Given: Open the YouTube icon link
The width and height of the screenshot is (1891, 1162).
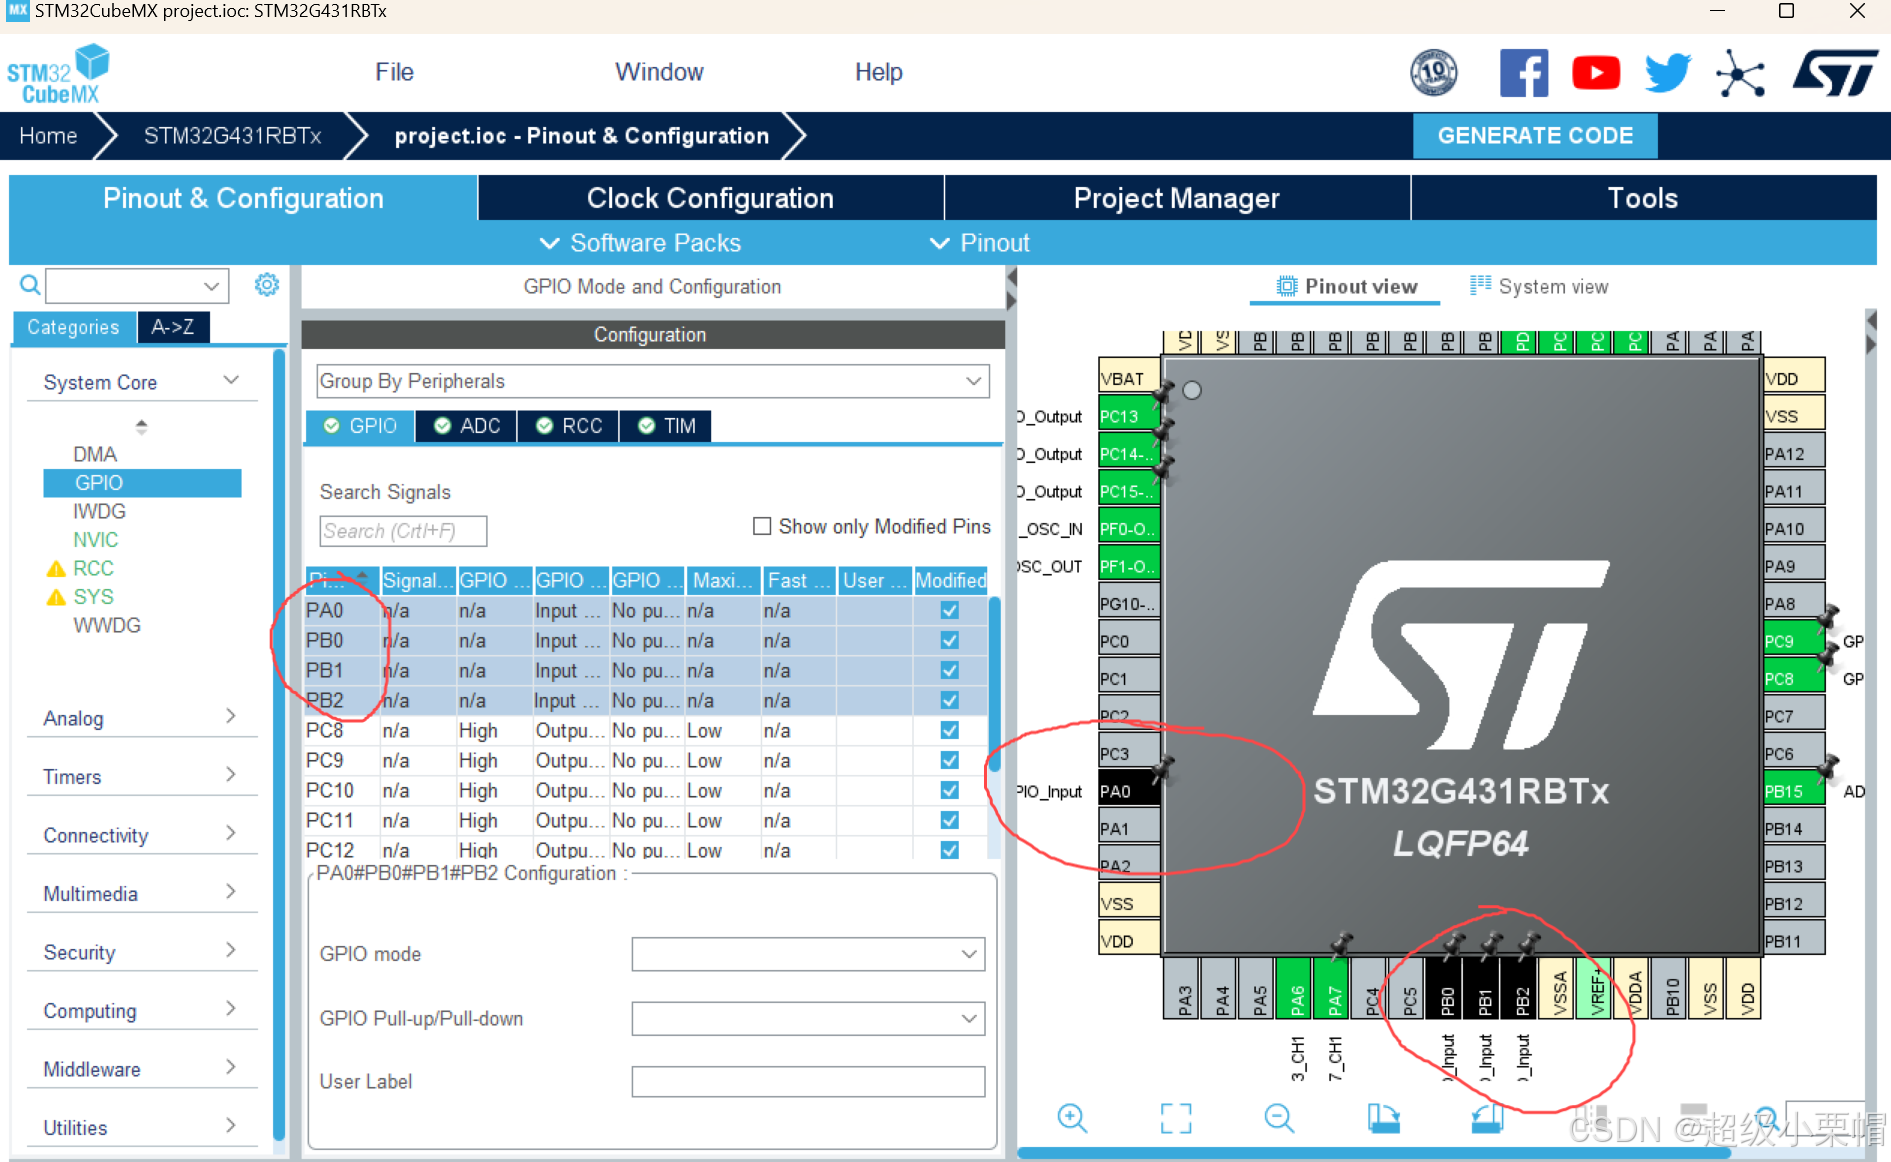Looking at the screenshot, I should point(1596,73).
